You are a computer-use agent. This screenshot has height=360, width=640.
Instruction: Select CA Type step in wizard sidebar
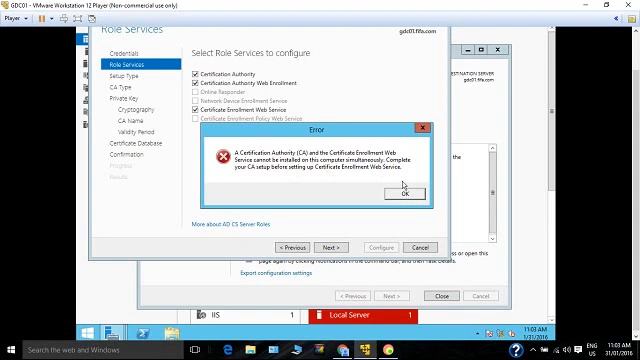(120, 87)
